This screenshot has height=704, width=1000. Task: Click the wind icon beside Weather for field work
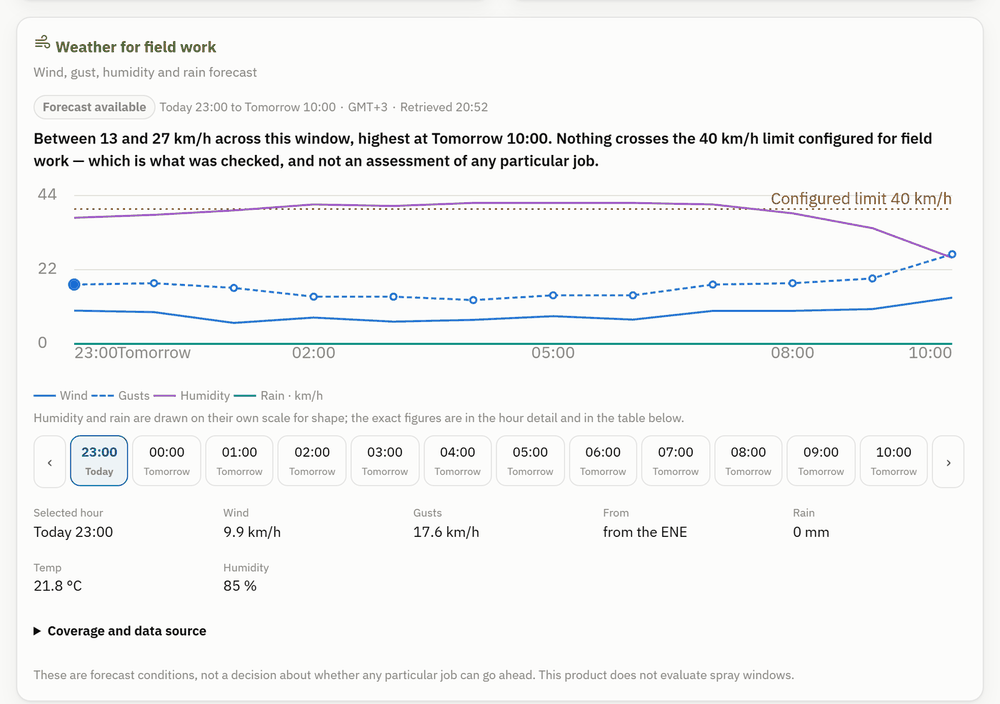(42, 42)
